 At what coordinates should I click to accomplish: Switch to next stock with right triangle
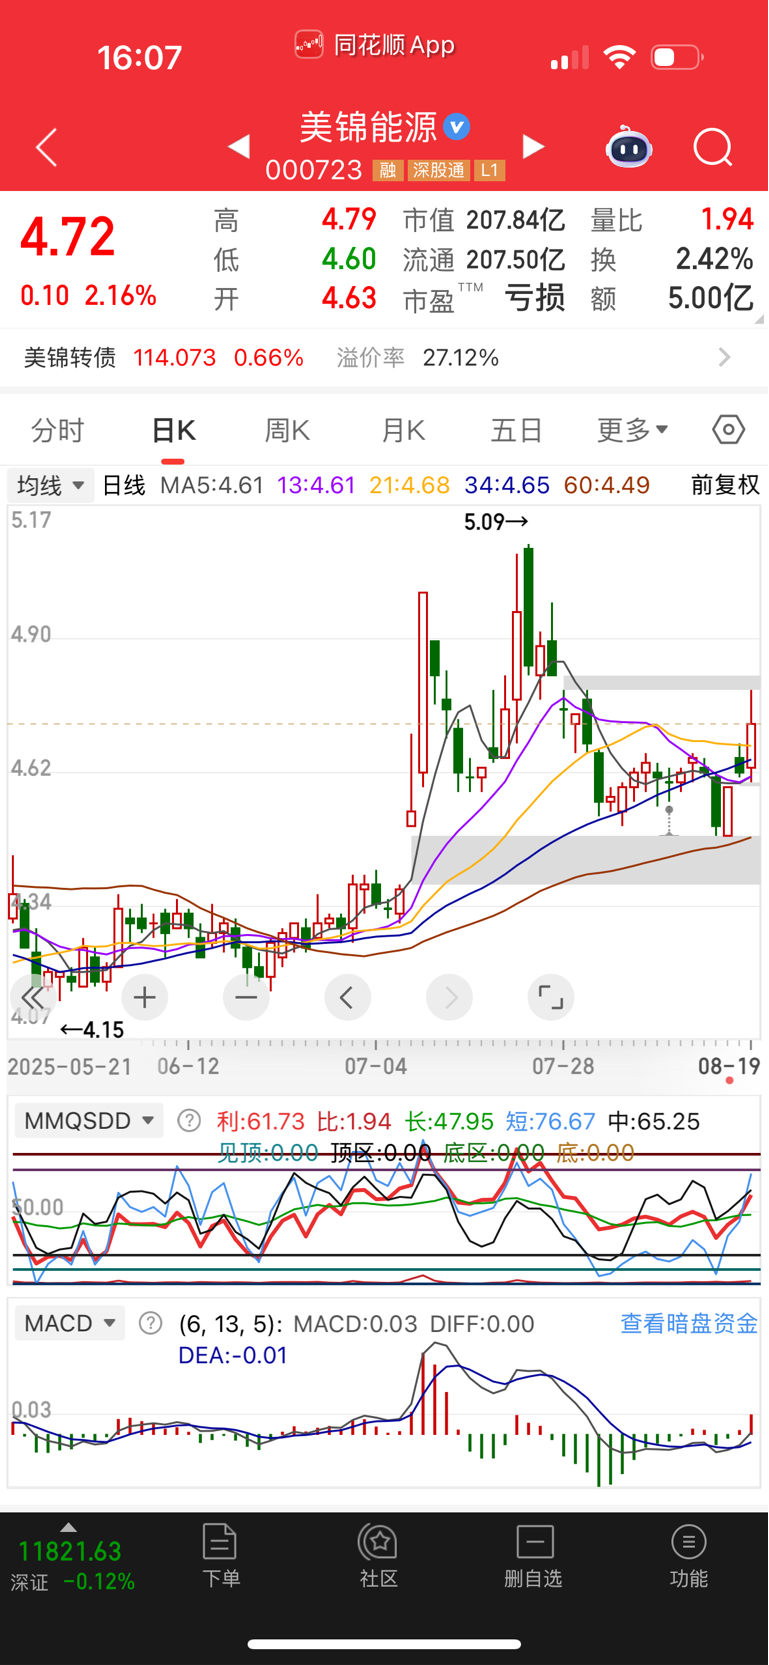tap(534, 147)
